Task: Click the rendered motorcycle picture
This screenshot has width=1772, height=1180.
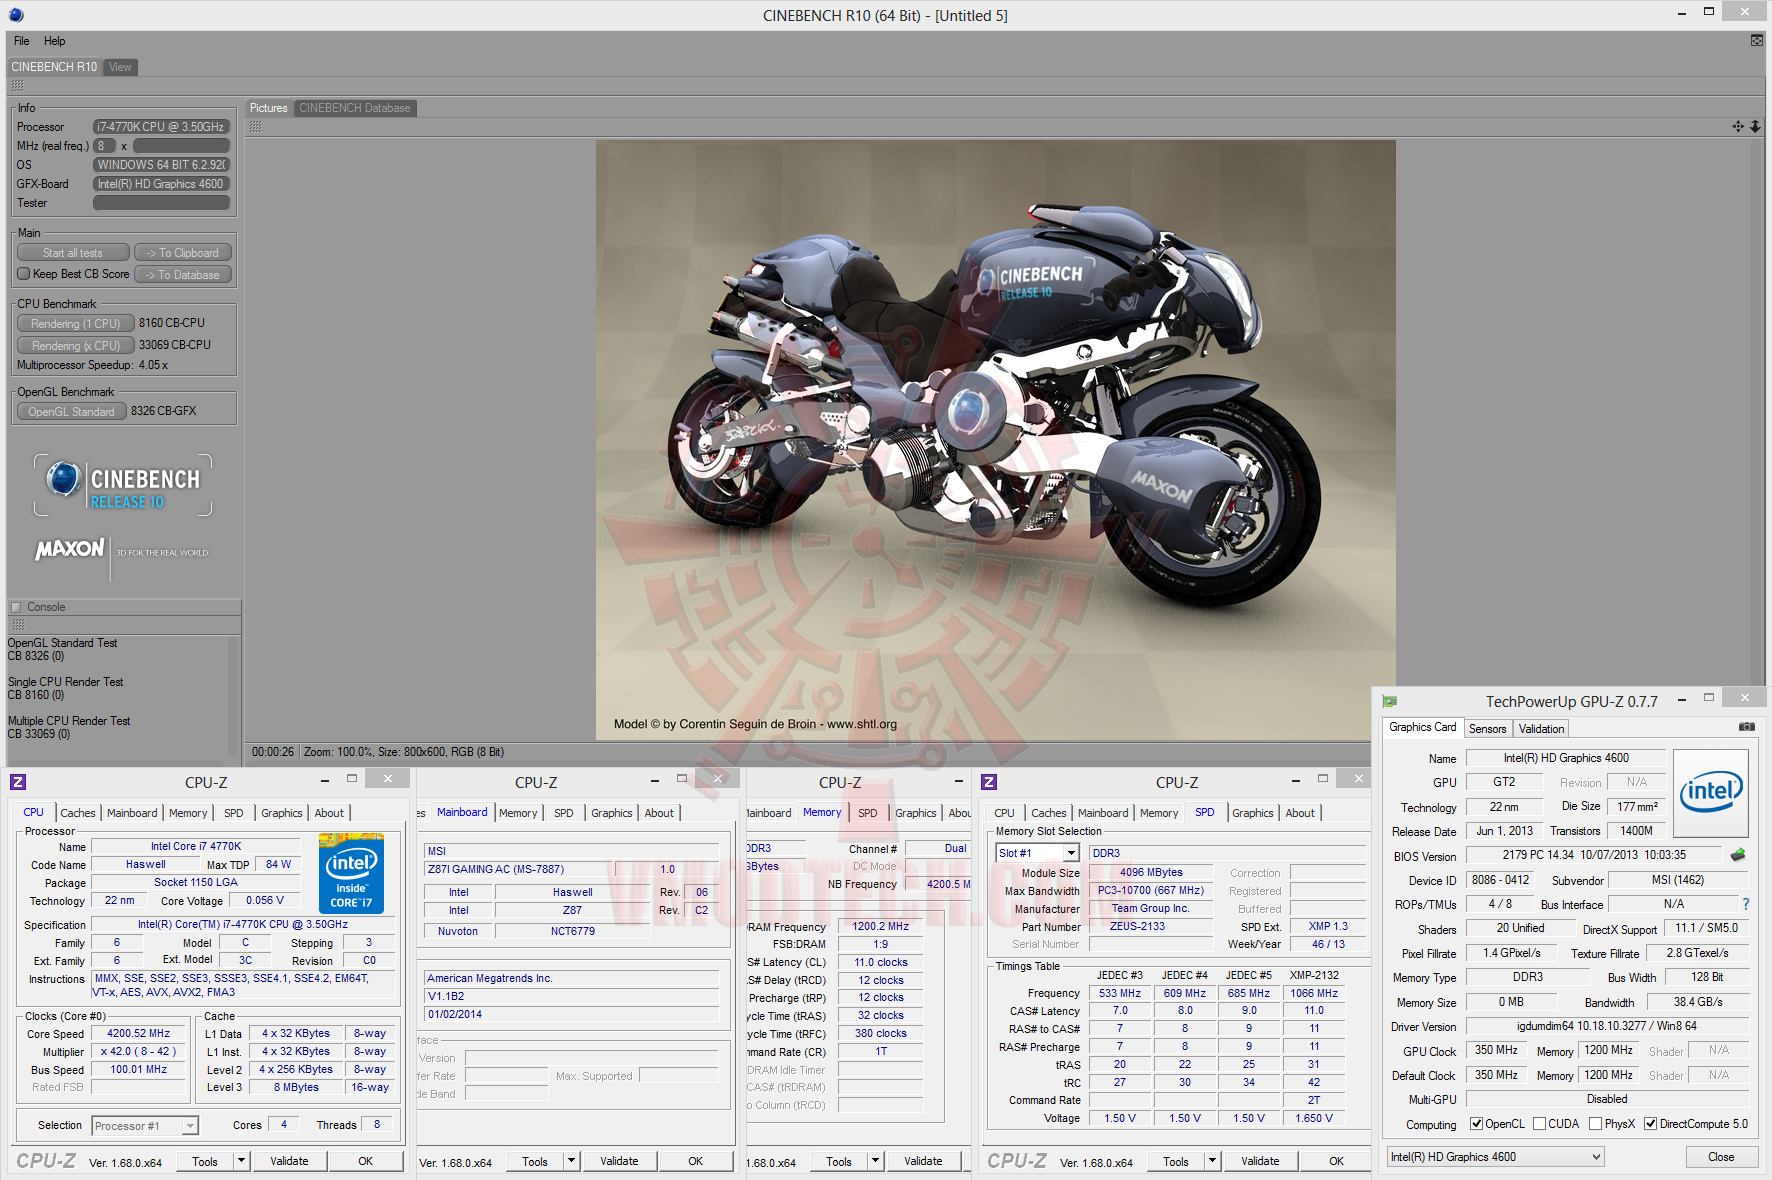Action: (995, 440)
